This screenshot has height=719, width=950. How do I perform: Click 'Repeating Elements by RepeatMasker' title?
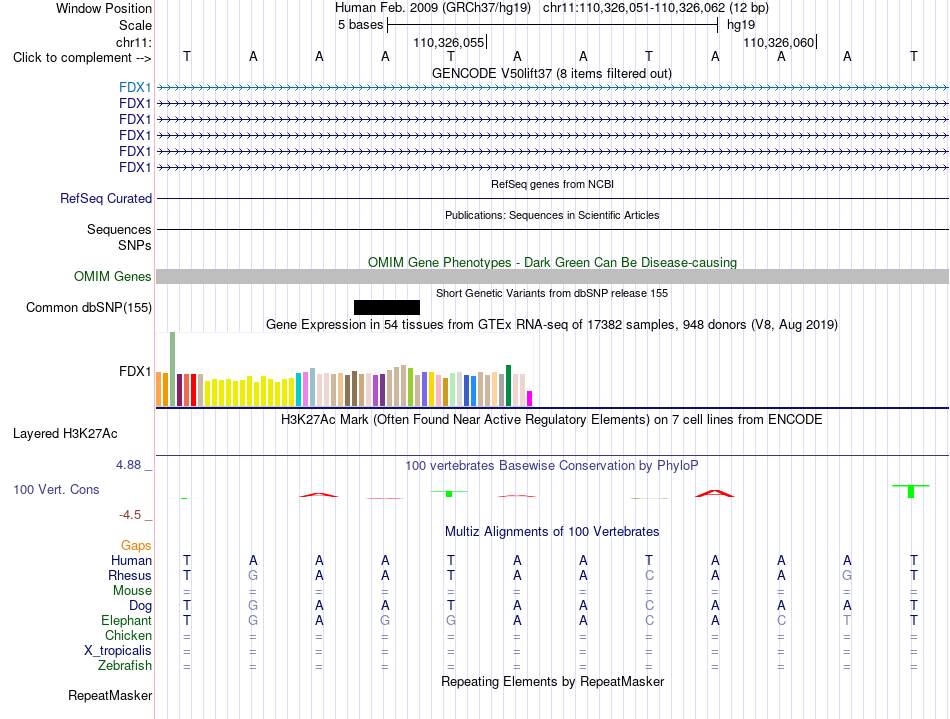(553, 681)
